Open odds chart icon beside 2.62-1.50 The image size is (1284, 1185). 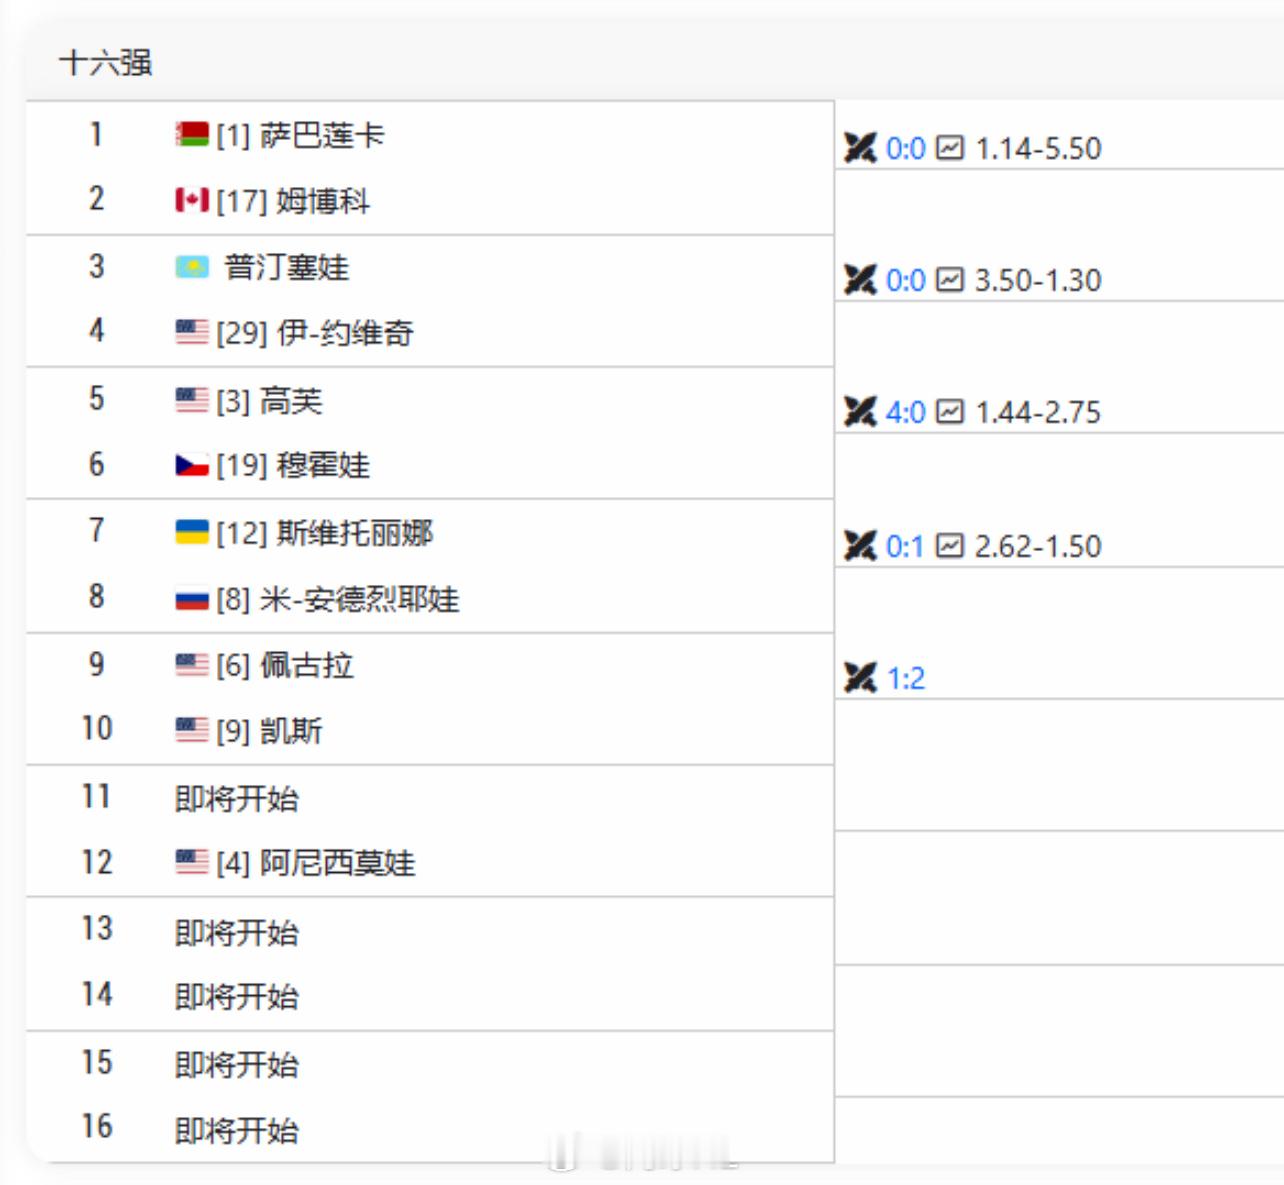click(x=949, y=546)
